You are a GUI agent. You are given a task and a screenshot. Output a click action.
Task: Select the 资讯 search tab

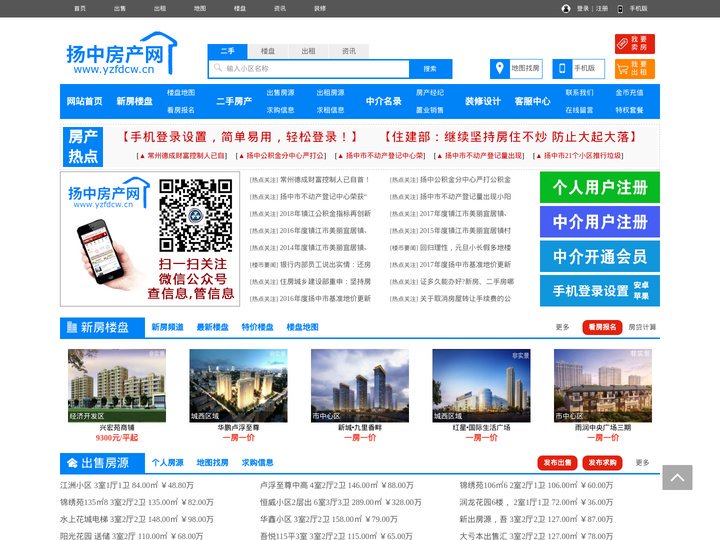349,51
